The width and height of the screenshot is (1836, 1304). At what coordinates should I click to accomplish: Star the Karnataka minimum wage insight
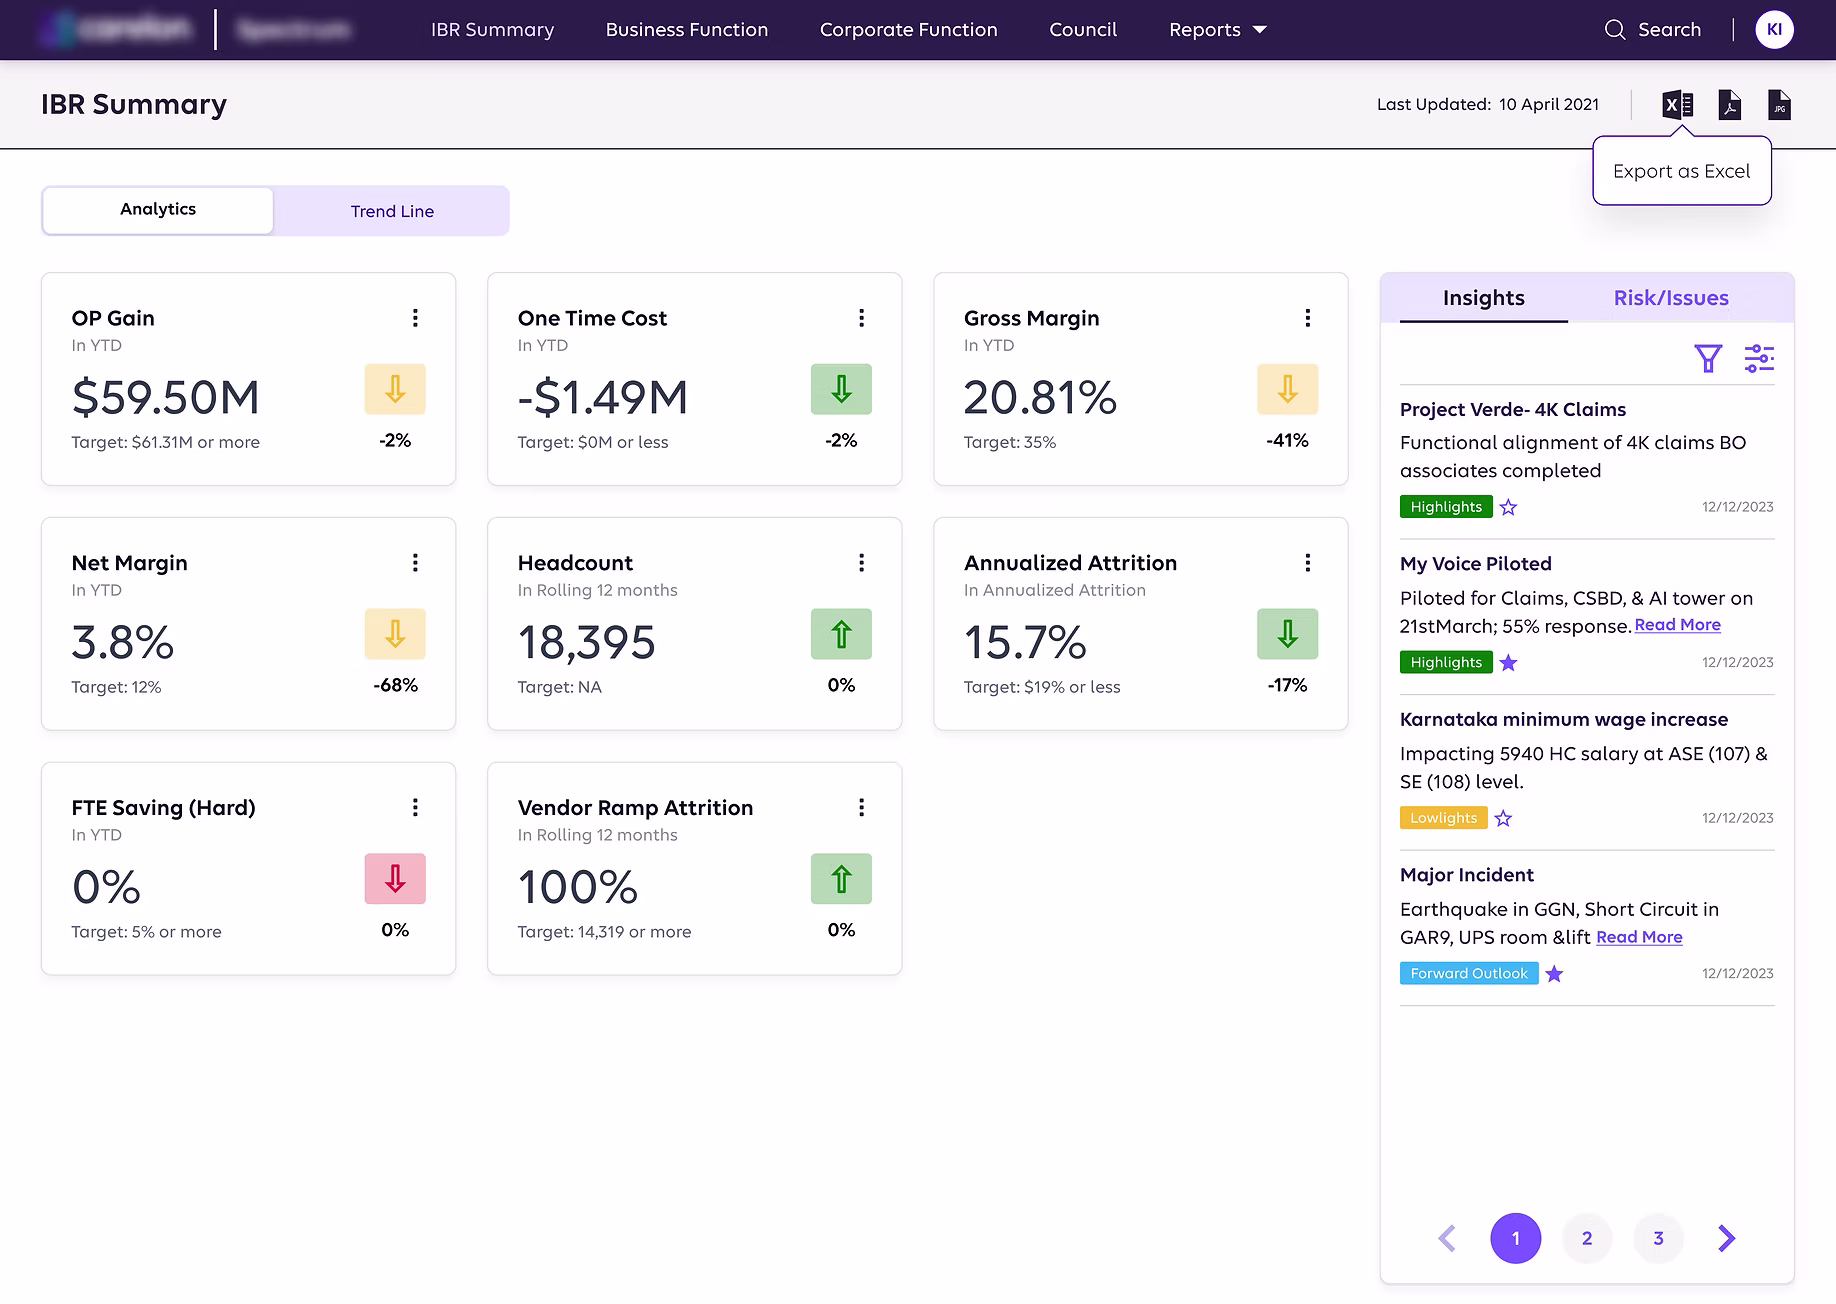tap(1503, 819)
